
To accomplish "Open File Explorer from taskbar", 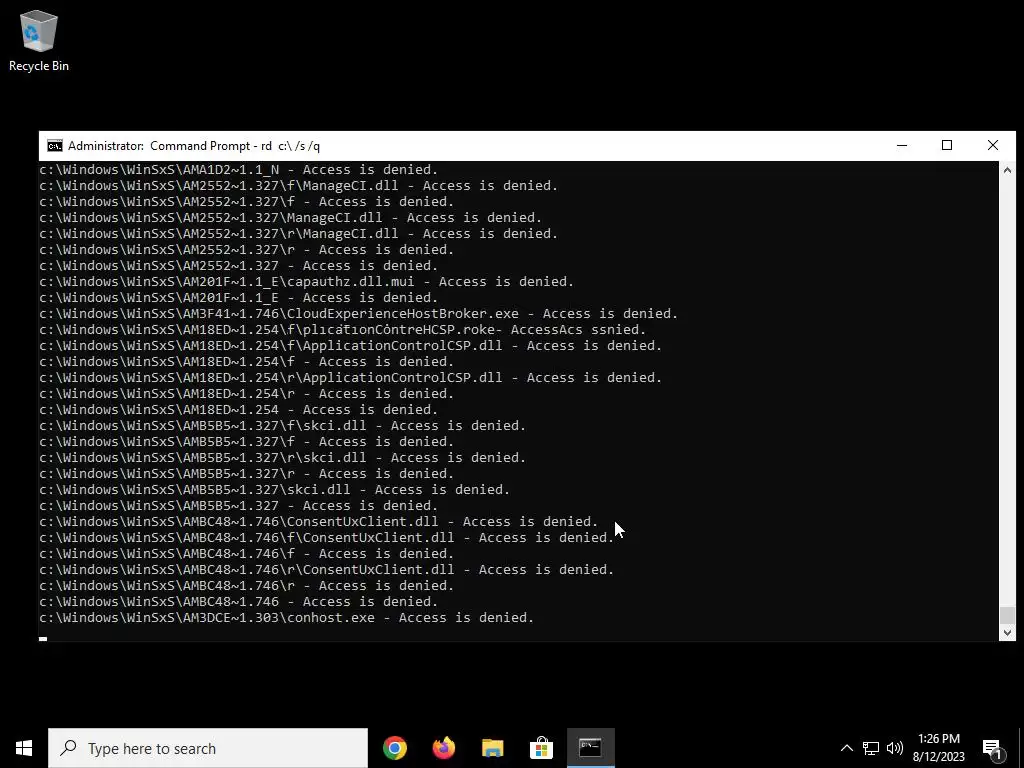I will pyautogui.click(x=492, y=748).
